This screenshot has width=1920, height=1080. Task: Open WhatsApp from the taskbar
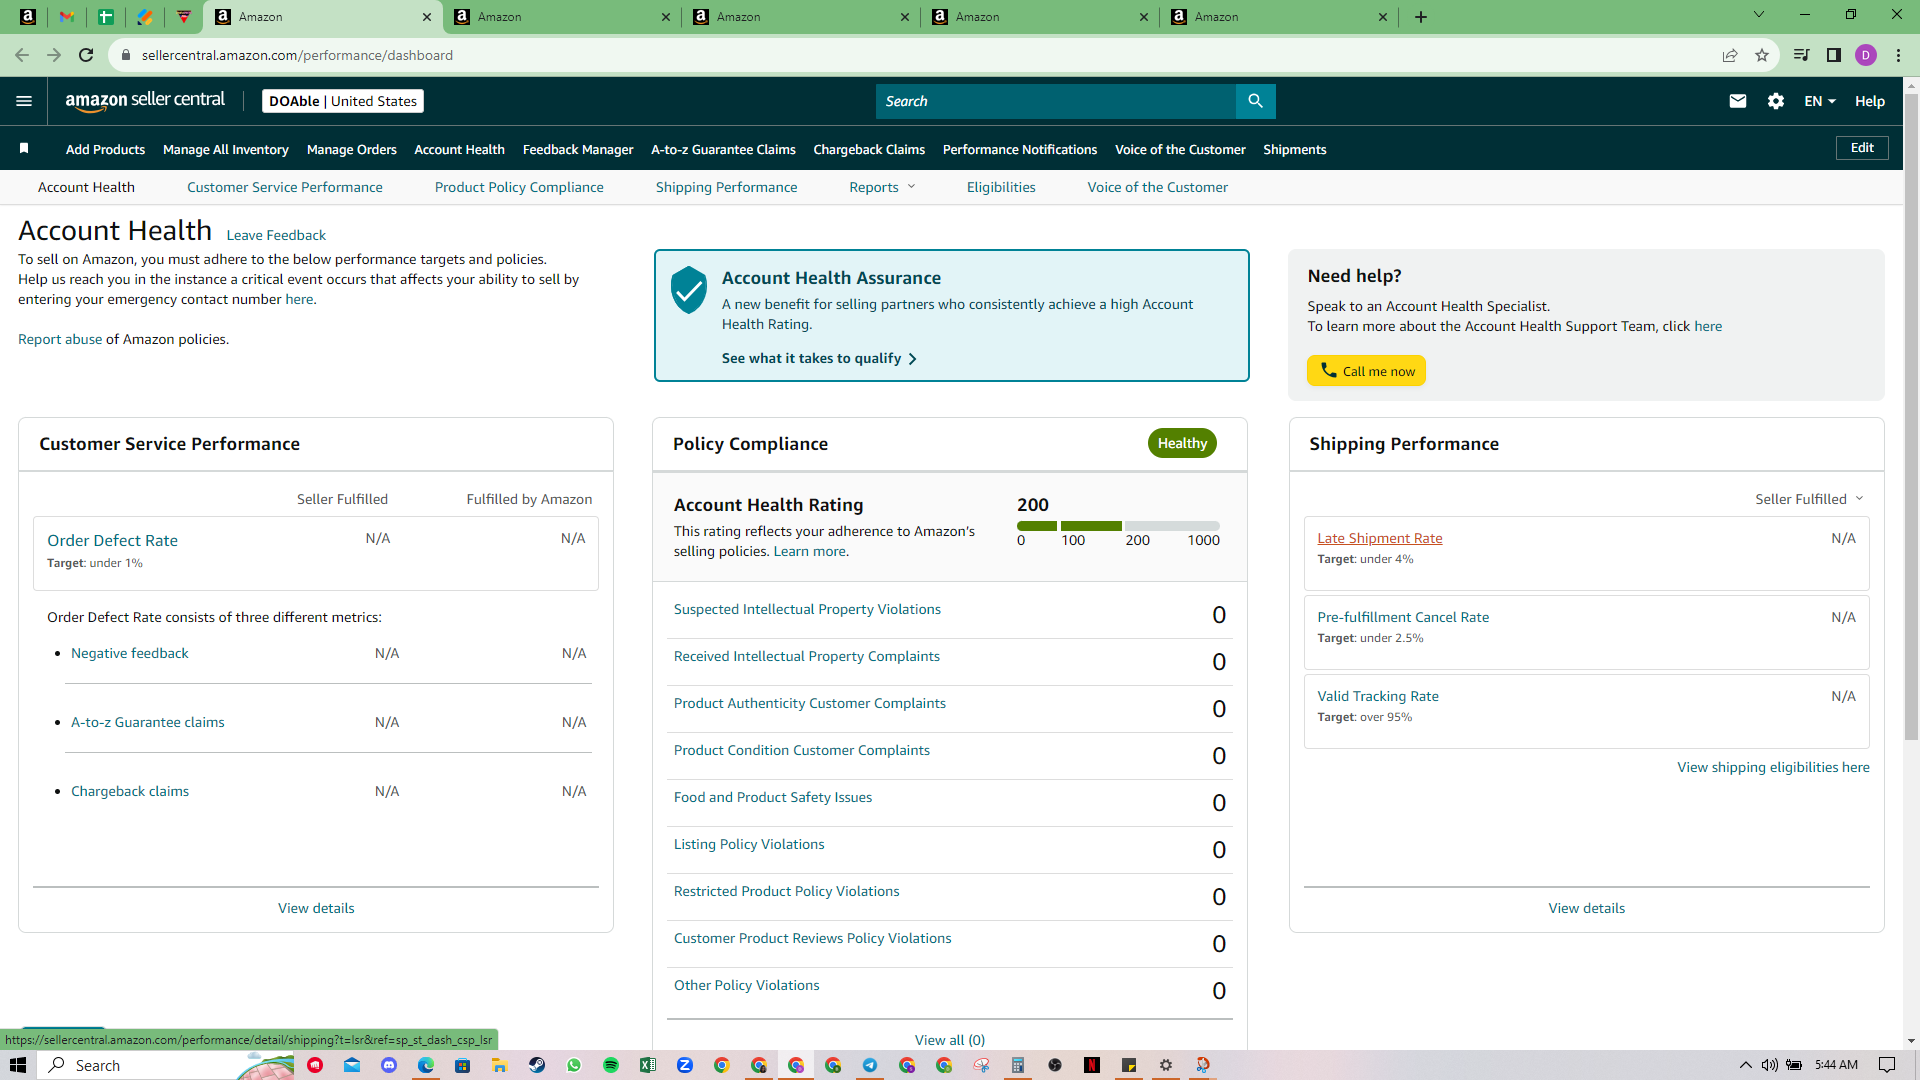(x=574, y=1065)
